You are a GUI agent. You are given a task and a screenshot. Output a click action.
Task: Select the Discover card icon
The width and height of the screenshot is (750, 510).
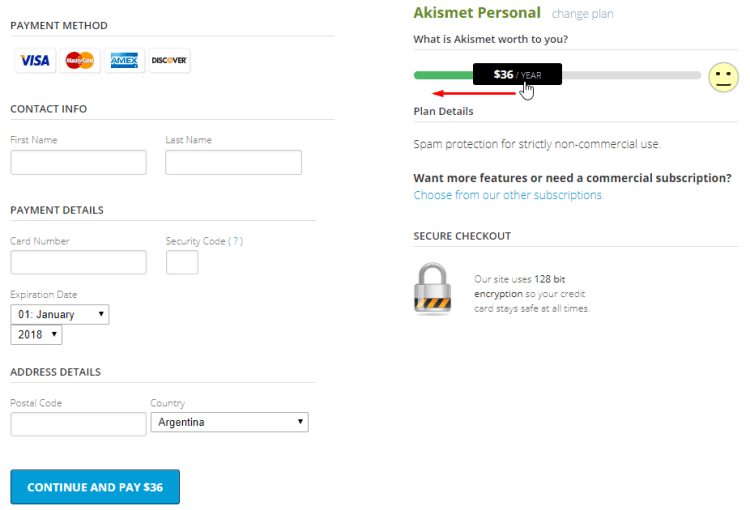[x=169, y=61]
